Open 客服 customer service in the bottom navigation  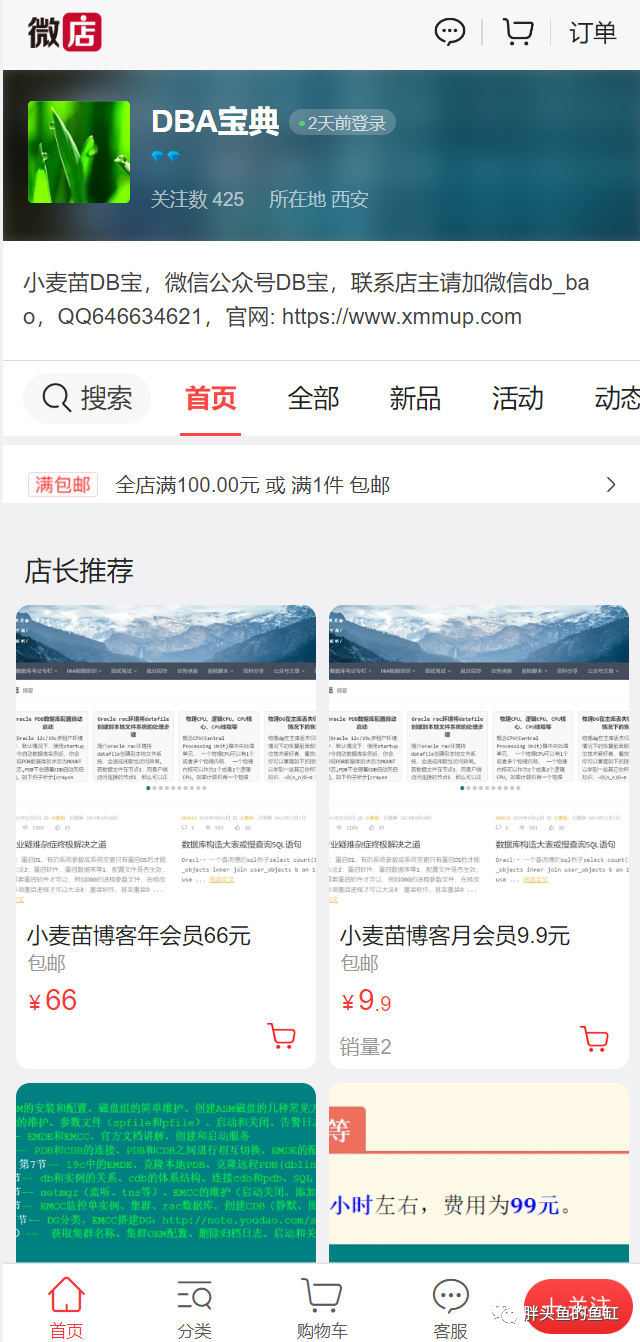coord(450,1307)
